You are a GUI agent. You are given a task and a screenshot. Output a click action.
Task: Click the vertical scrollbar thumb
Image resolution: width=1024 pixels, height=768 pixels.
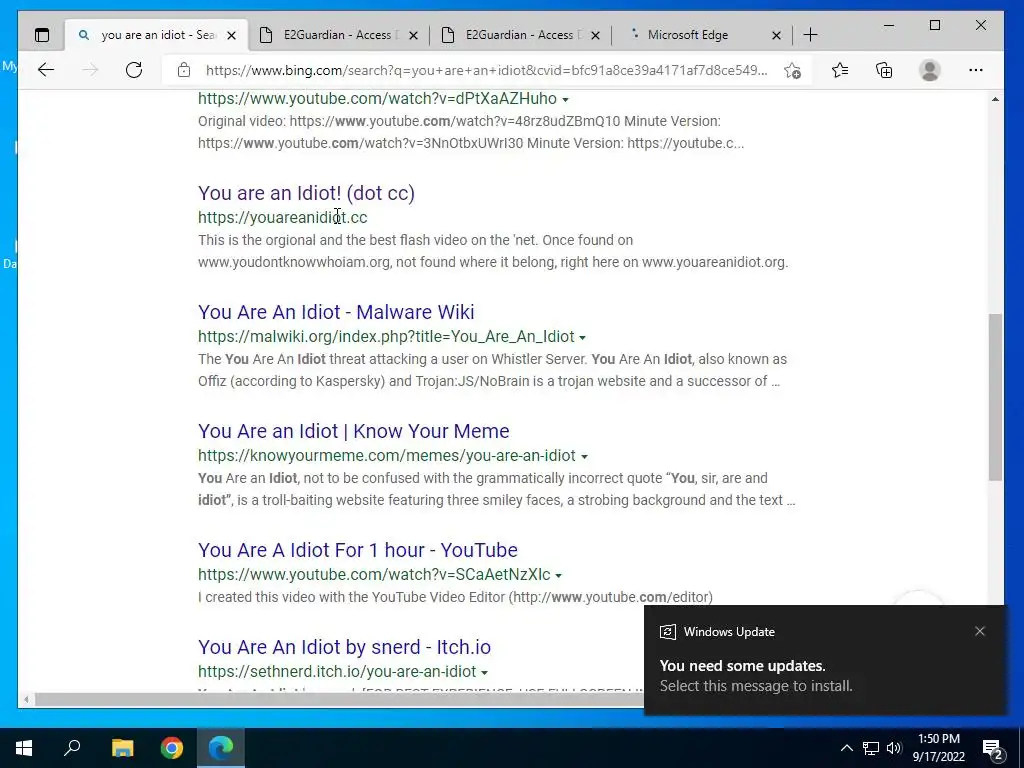point(995,397)
